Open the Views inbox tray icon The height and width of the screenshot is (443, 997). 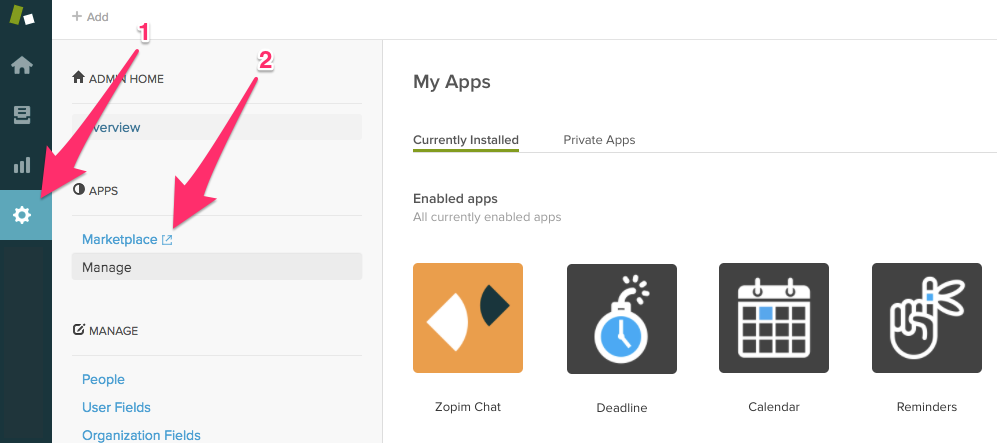click(22, 115)
